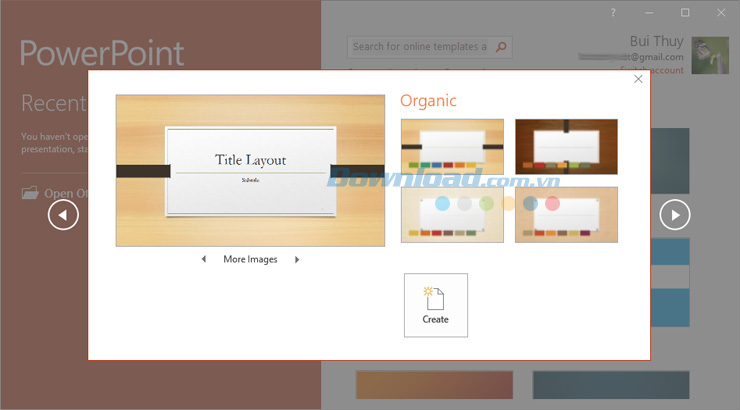
Task: Maximize the PowerPoint window
Action: click(x=685, y=13)
